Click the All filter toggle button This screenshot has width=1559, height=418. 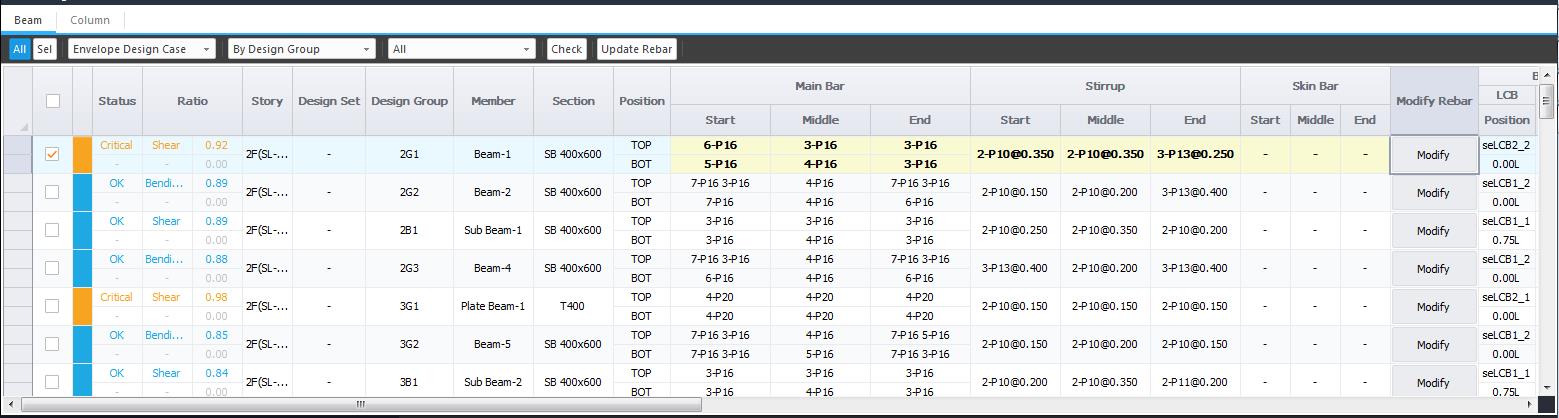click(19, 49)
